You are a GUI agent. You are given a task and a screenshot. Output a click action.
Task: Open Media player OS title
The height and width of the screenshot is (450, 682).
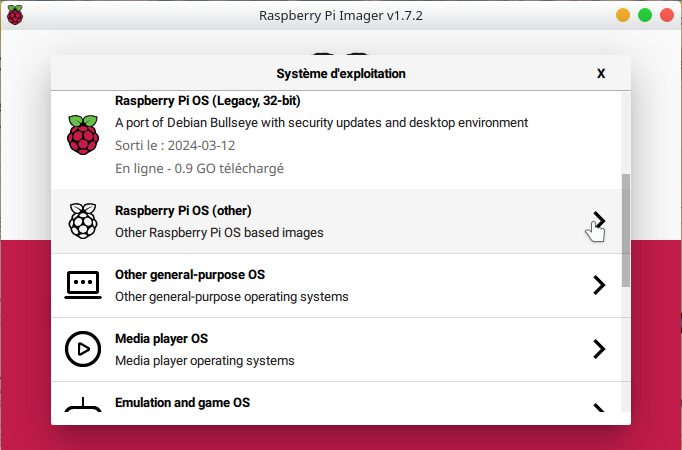(161, 339)
